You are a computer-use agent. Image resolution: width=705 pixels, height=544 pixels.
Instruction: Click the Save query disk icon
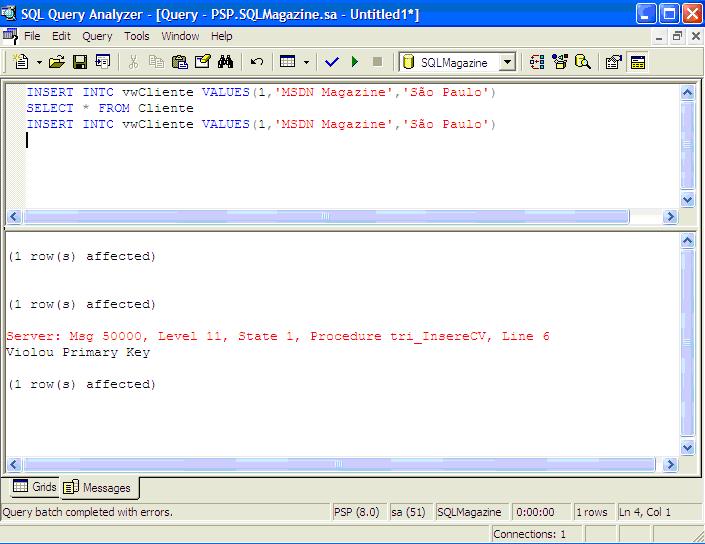(x=80, y=62)
